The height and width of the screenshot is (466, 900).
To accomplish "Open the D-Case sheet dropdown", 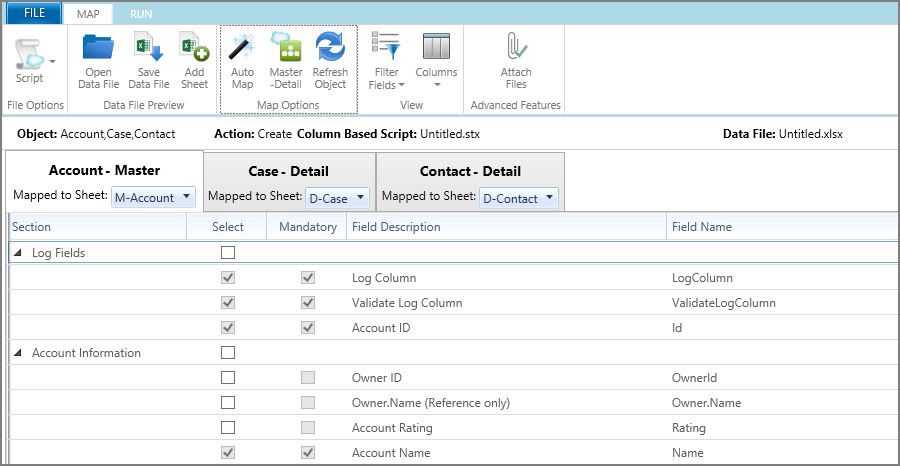I will coord(338,199).
